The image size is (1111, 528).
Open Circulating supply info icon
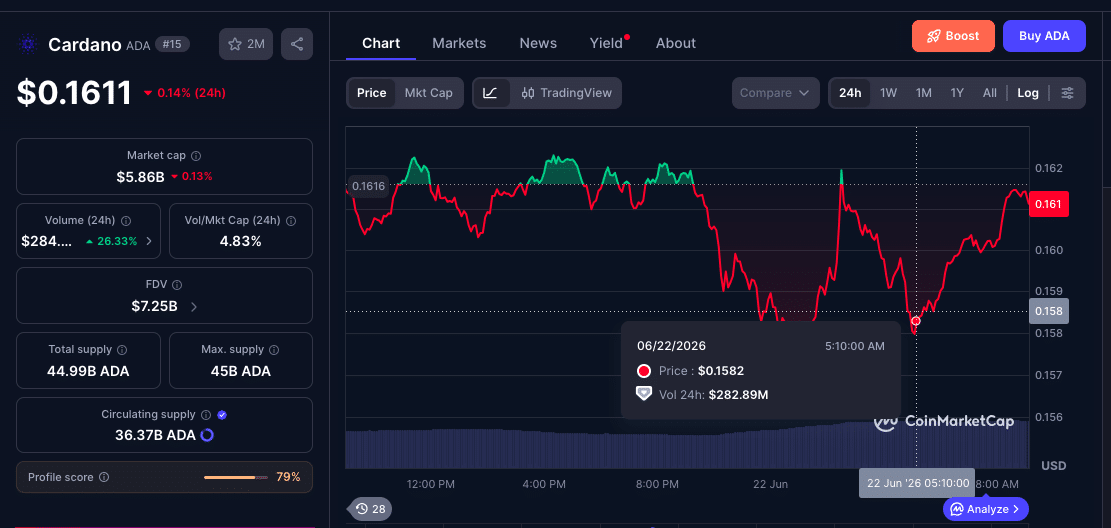[206, 415]
